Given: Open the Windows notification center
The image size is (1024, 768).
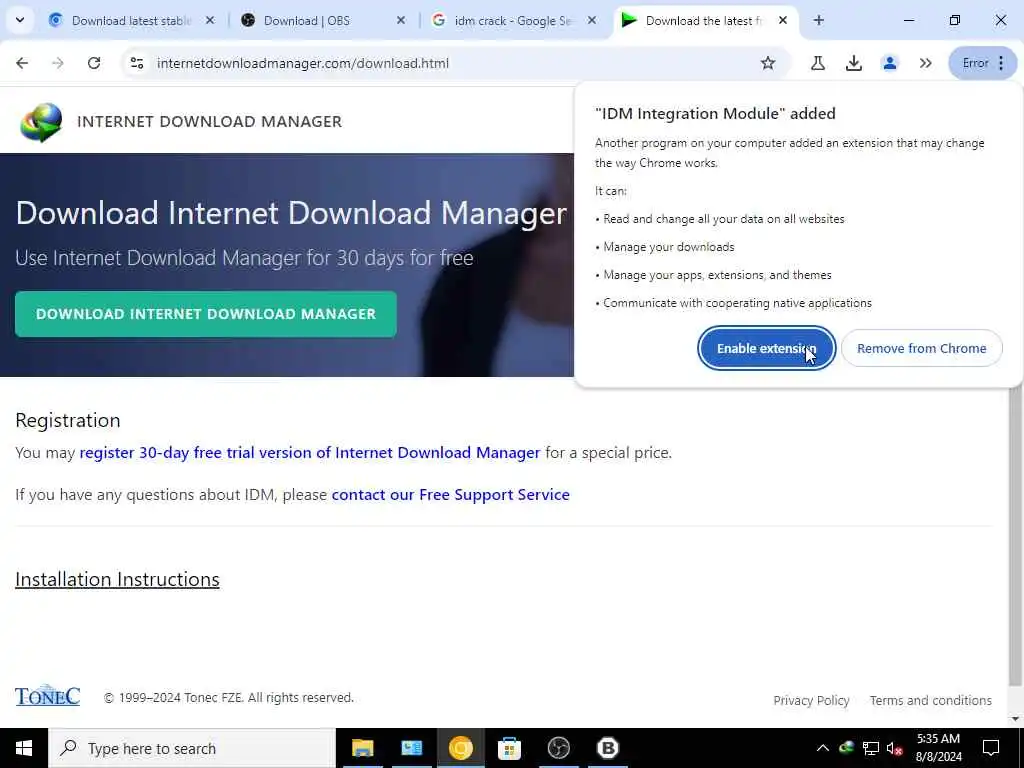Looking at the screenshot, I should pyautogui.click(x=991, y=748).
